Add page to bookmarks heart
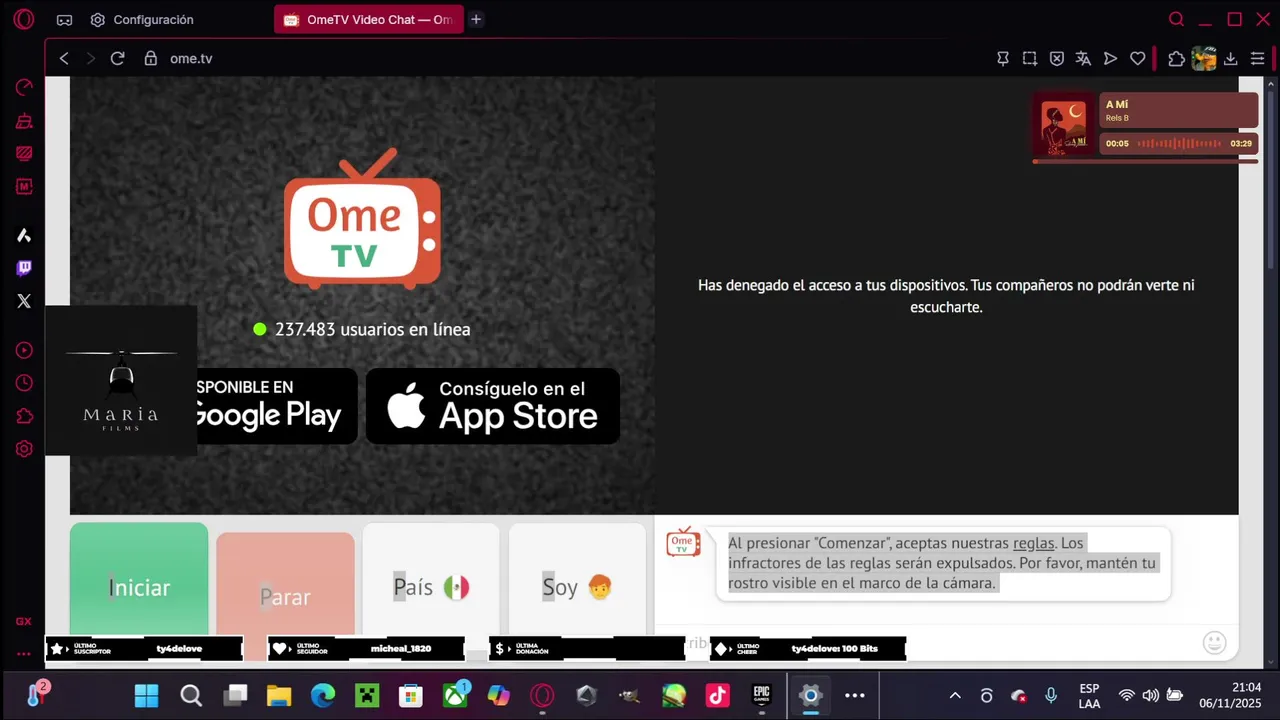 [1137, 58]
